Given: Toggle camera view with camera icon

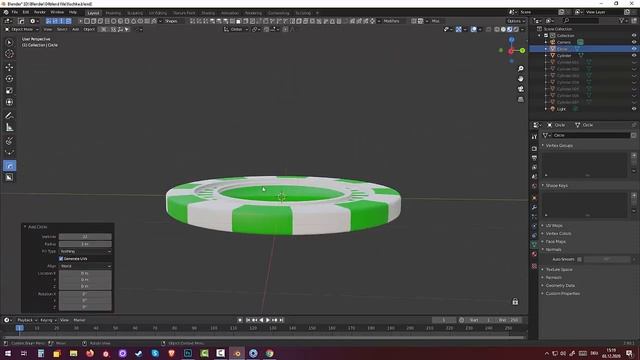Looking at the screenshot, I should (x=520, y=89).
